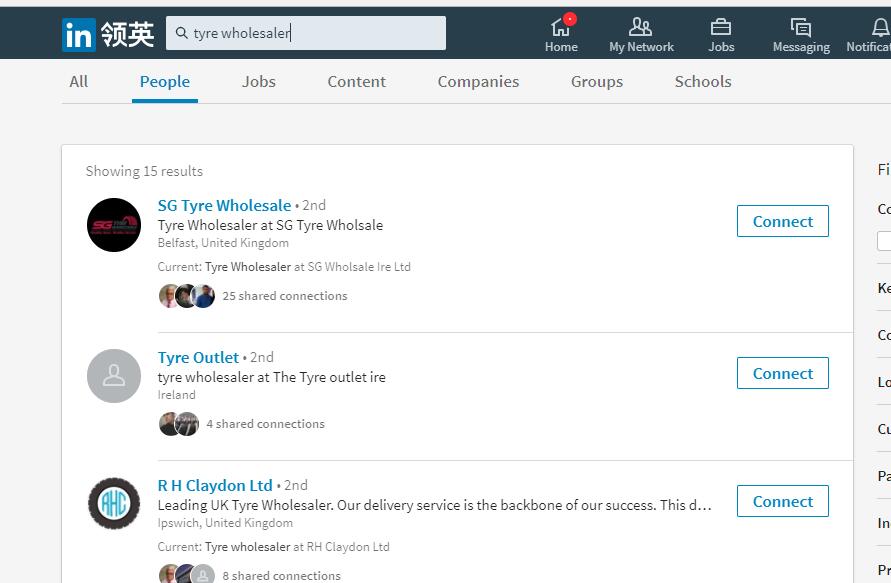Viewport: 891px width, 583px height.
Task: Click 'Ipswich, United Kingdom' location text
Action: click(x=225, y=523)
